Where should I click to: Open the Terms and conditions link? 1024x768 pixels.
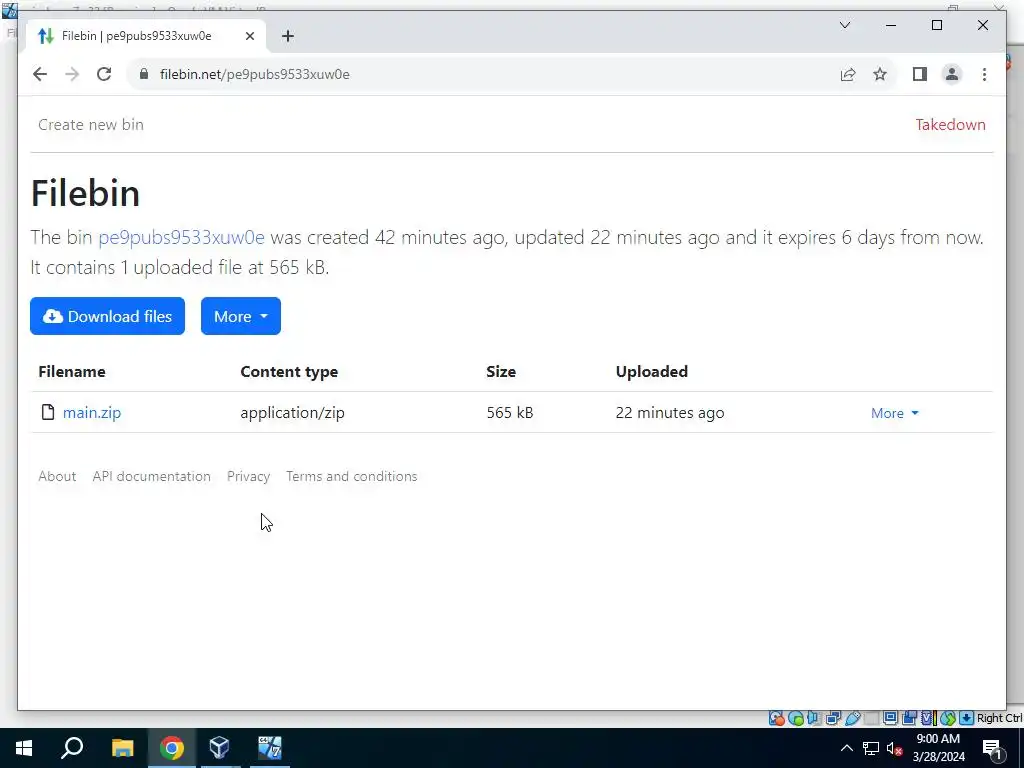coord(351,477)
